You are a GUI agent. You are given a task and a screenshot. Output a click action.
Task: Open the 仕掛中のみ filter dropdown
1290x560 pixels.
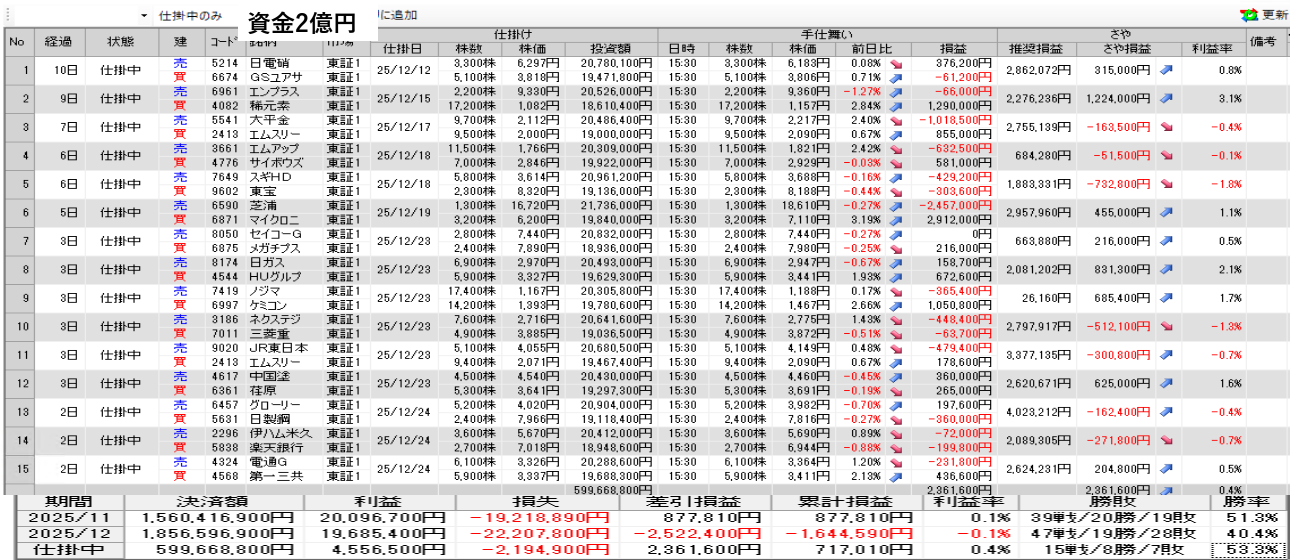pos(144,16)
